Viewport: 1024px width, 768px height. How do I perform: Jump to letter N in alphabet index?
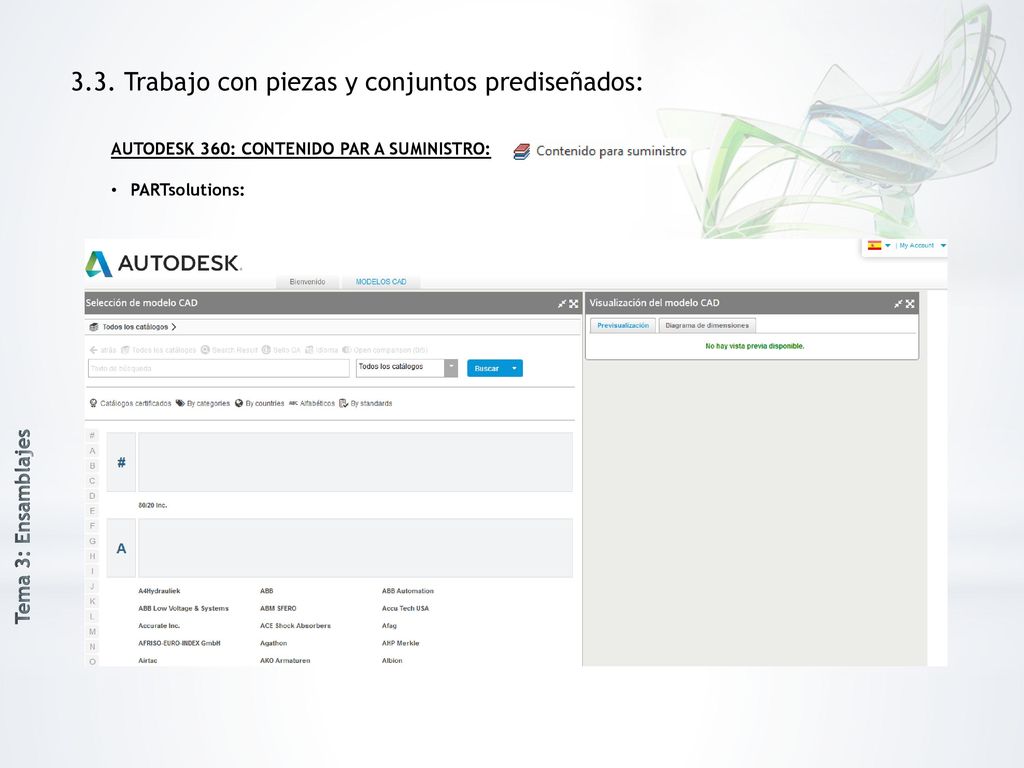(x=92, y=647)
